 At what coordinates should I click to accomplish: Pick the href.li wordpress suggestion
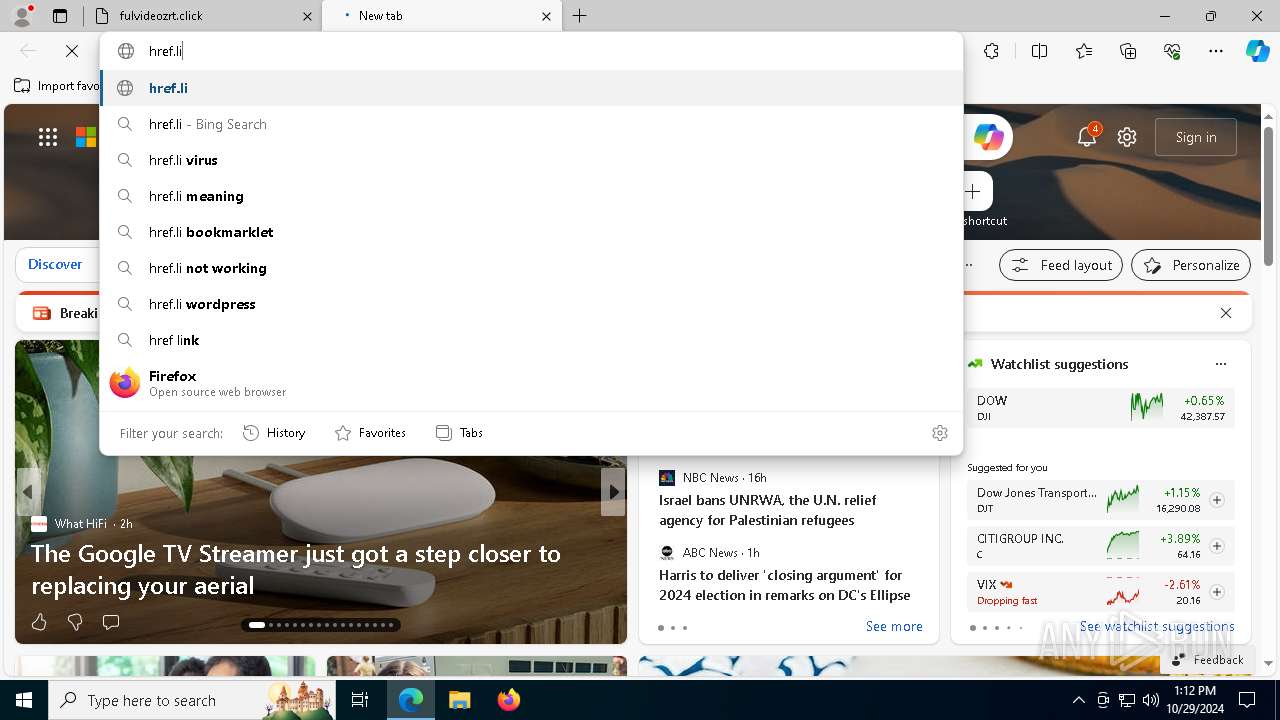point(531,304)
